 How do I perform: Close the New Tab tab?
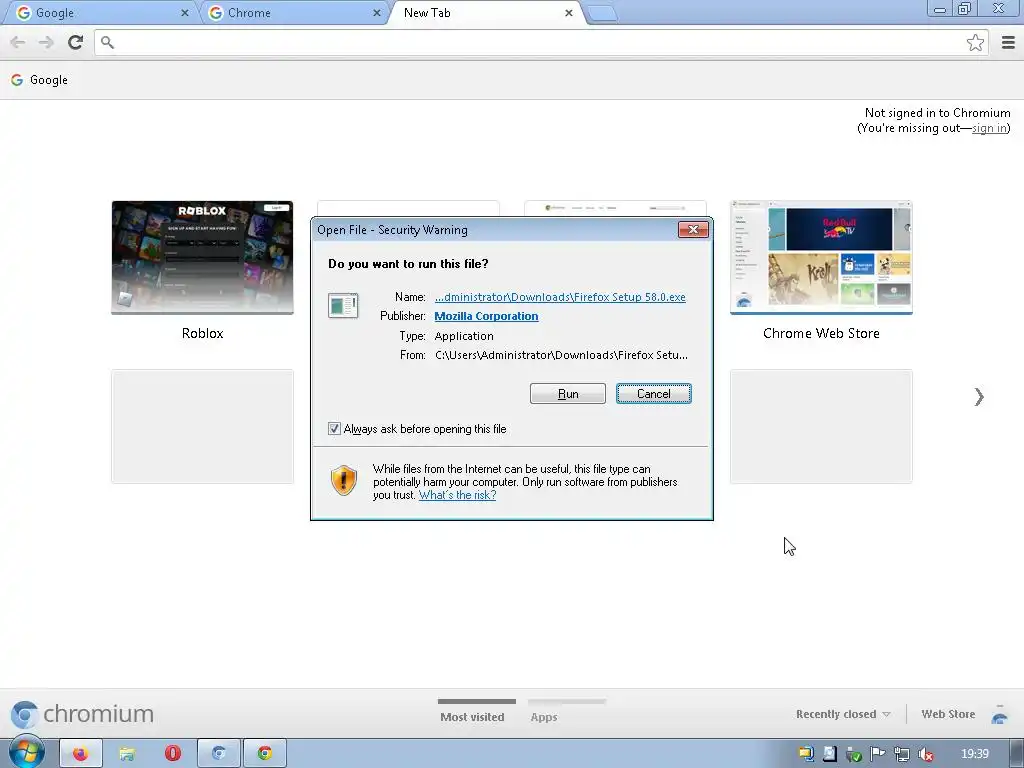tap(568, 13)
